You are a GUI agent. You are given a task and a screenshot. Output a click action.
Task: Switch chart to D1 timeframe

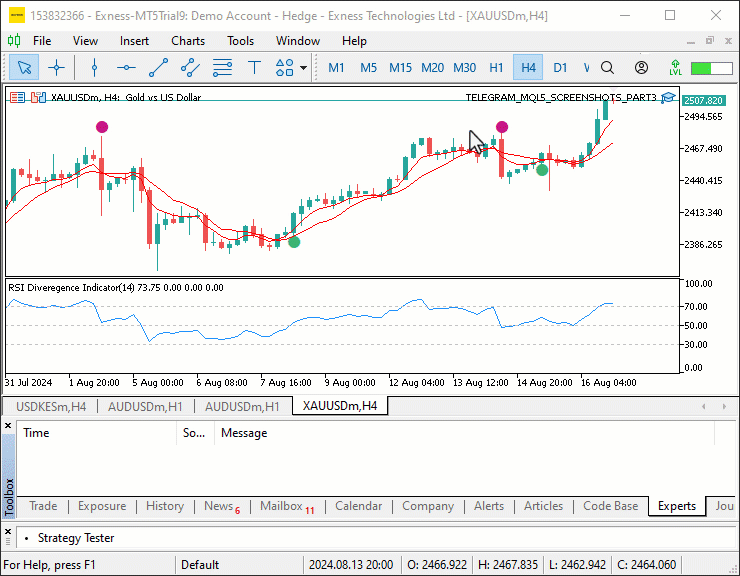pos(560,68)
